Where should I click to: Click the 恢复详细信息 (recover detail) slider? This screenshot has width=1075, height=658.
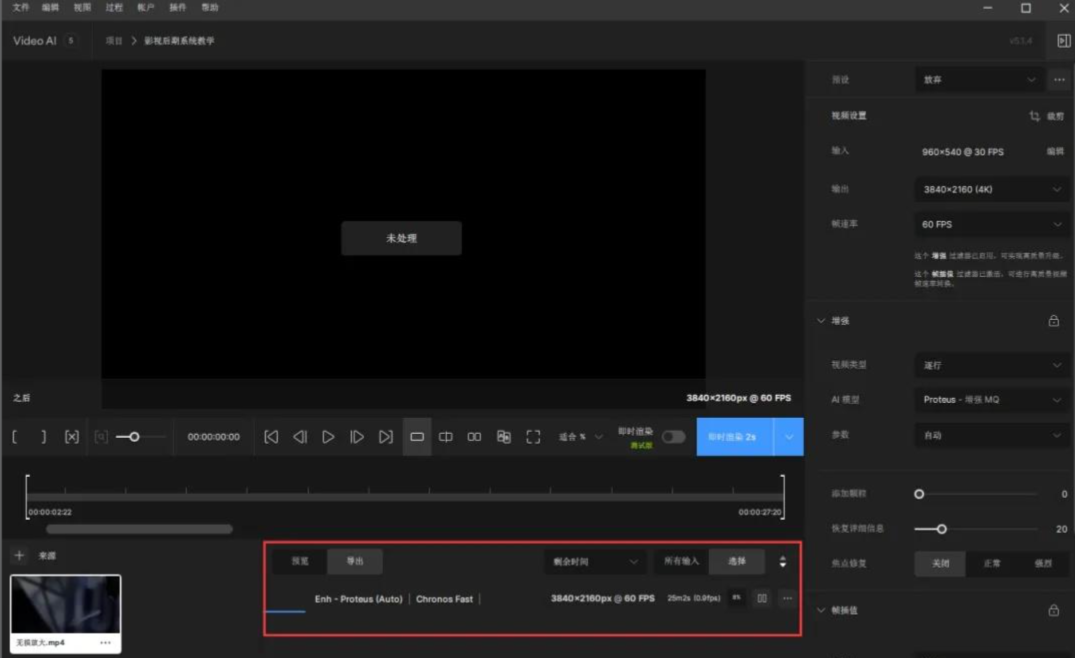pos(941,529)
